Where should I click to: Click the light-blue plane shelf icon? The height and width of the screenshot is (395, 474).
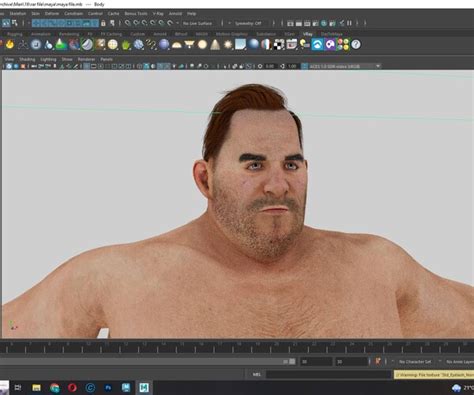pyautogui.click(x=240, y=44)
